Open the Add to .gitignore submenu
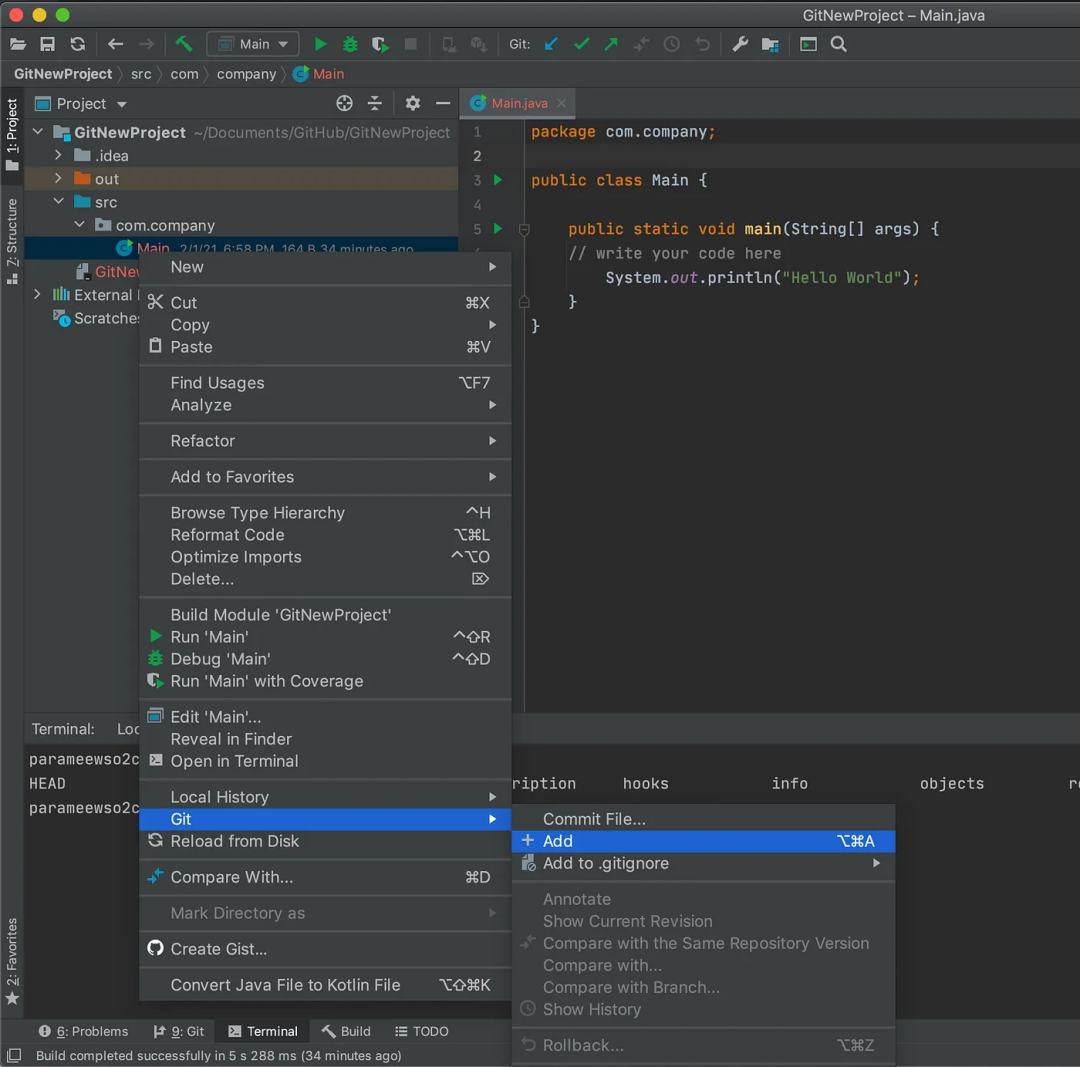The width and height of the screenshot is (1080, 1067). pos(703,863)
